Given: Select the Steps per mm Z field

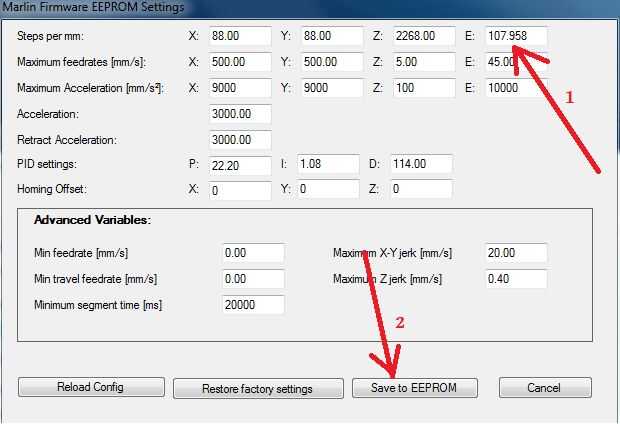Looking at the screenshot, I should (x=424, y=36).
